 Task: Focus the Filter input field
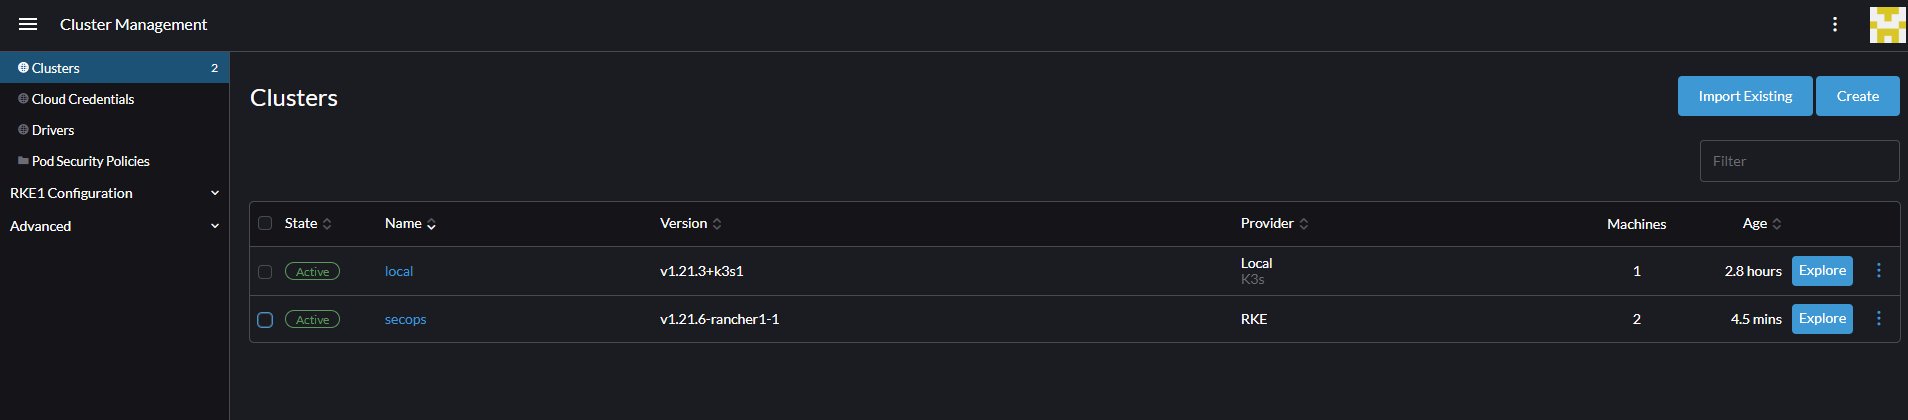pyautogui.click(x=1799, y=161)
